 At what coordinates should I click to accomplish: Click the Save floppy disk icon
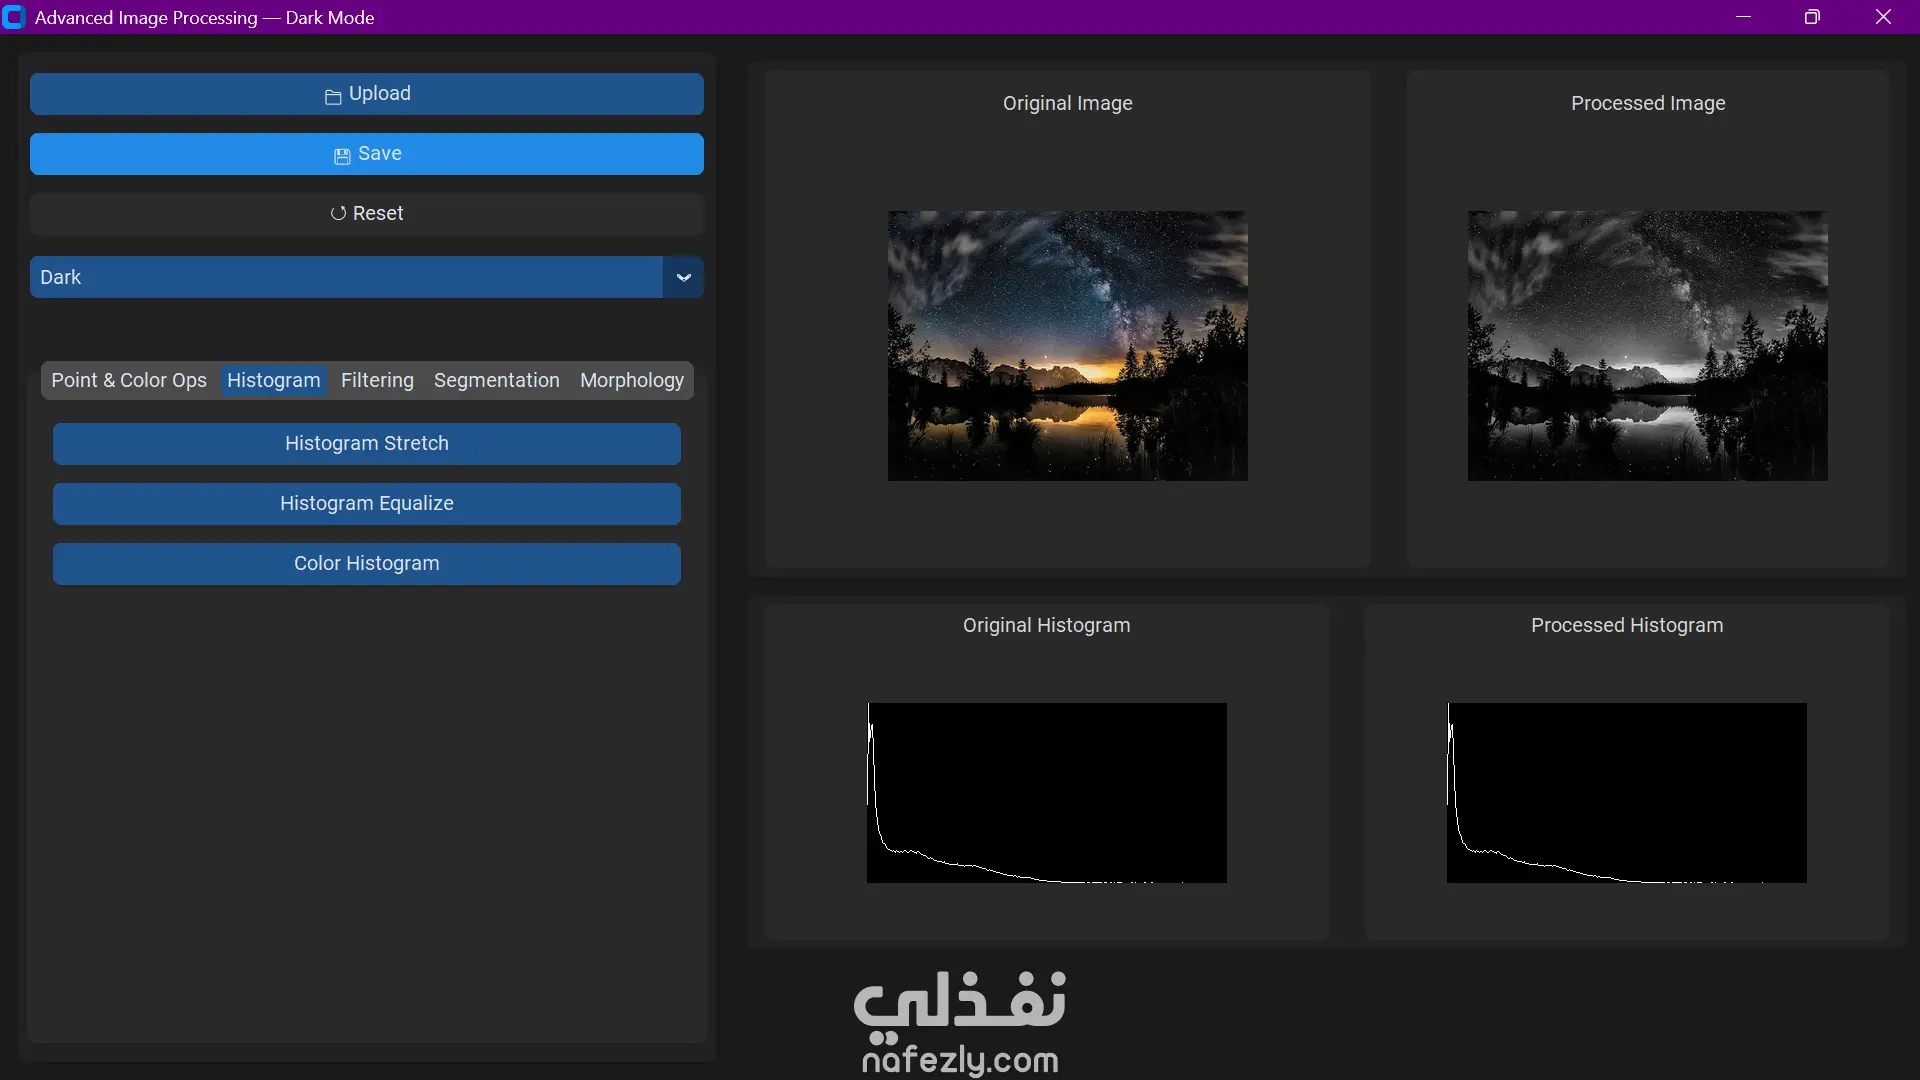(342, 156)
